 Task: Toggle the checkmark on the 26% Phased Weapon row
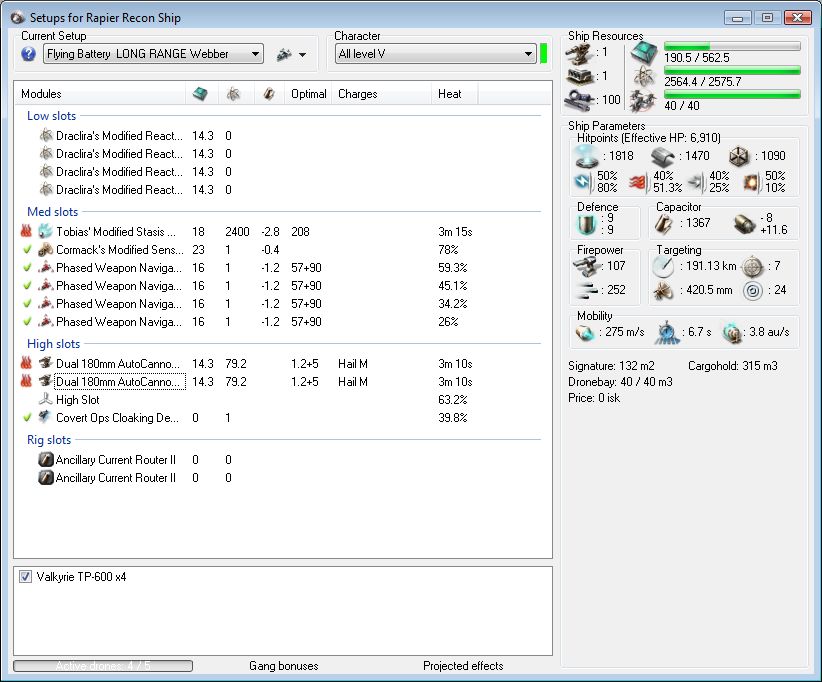pyautogui.click(x=27, y=321)
